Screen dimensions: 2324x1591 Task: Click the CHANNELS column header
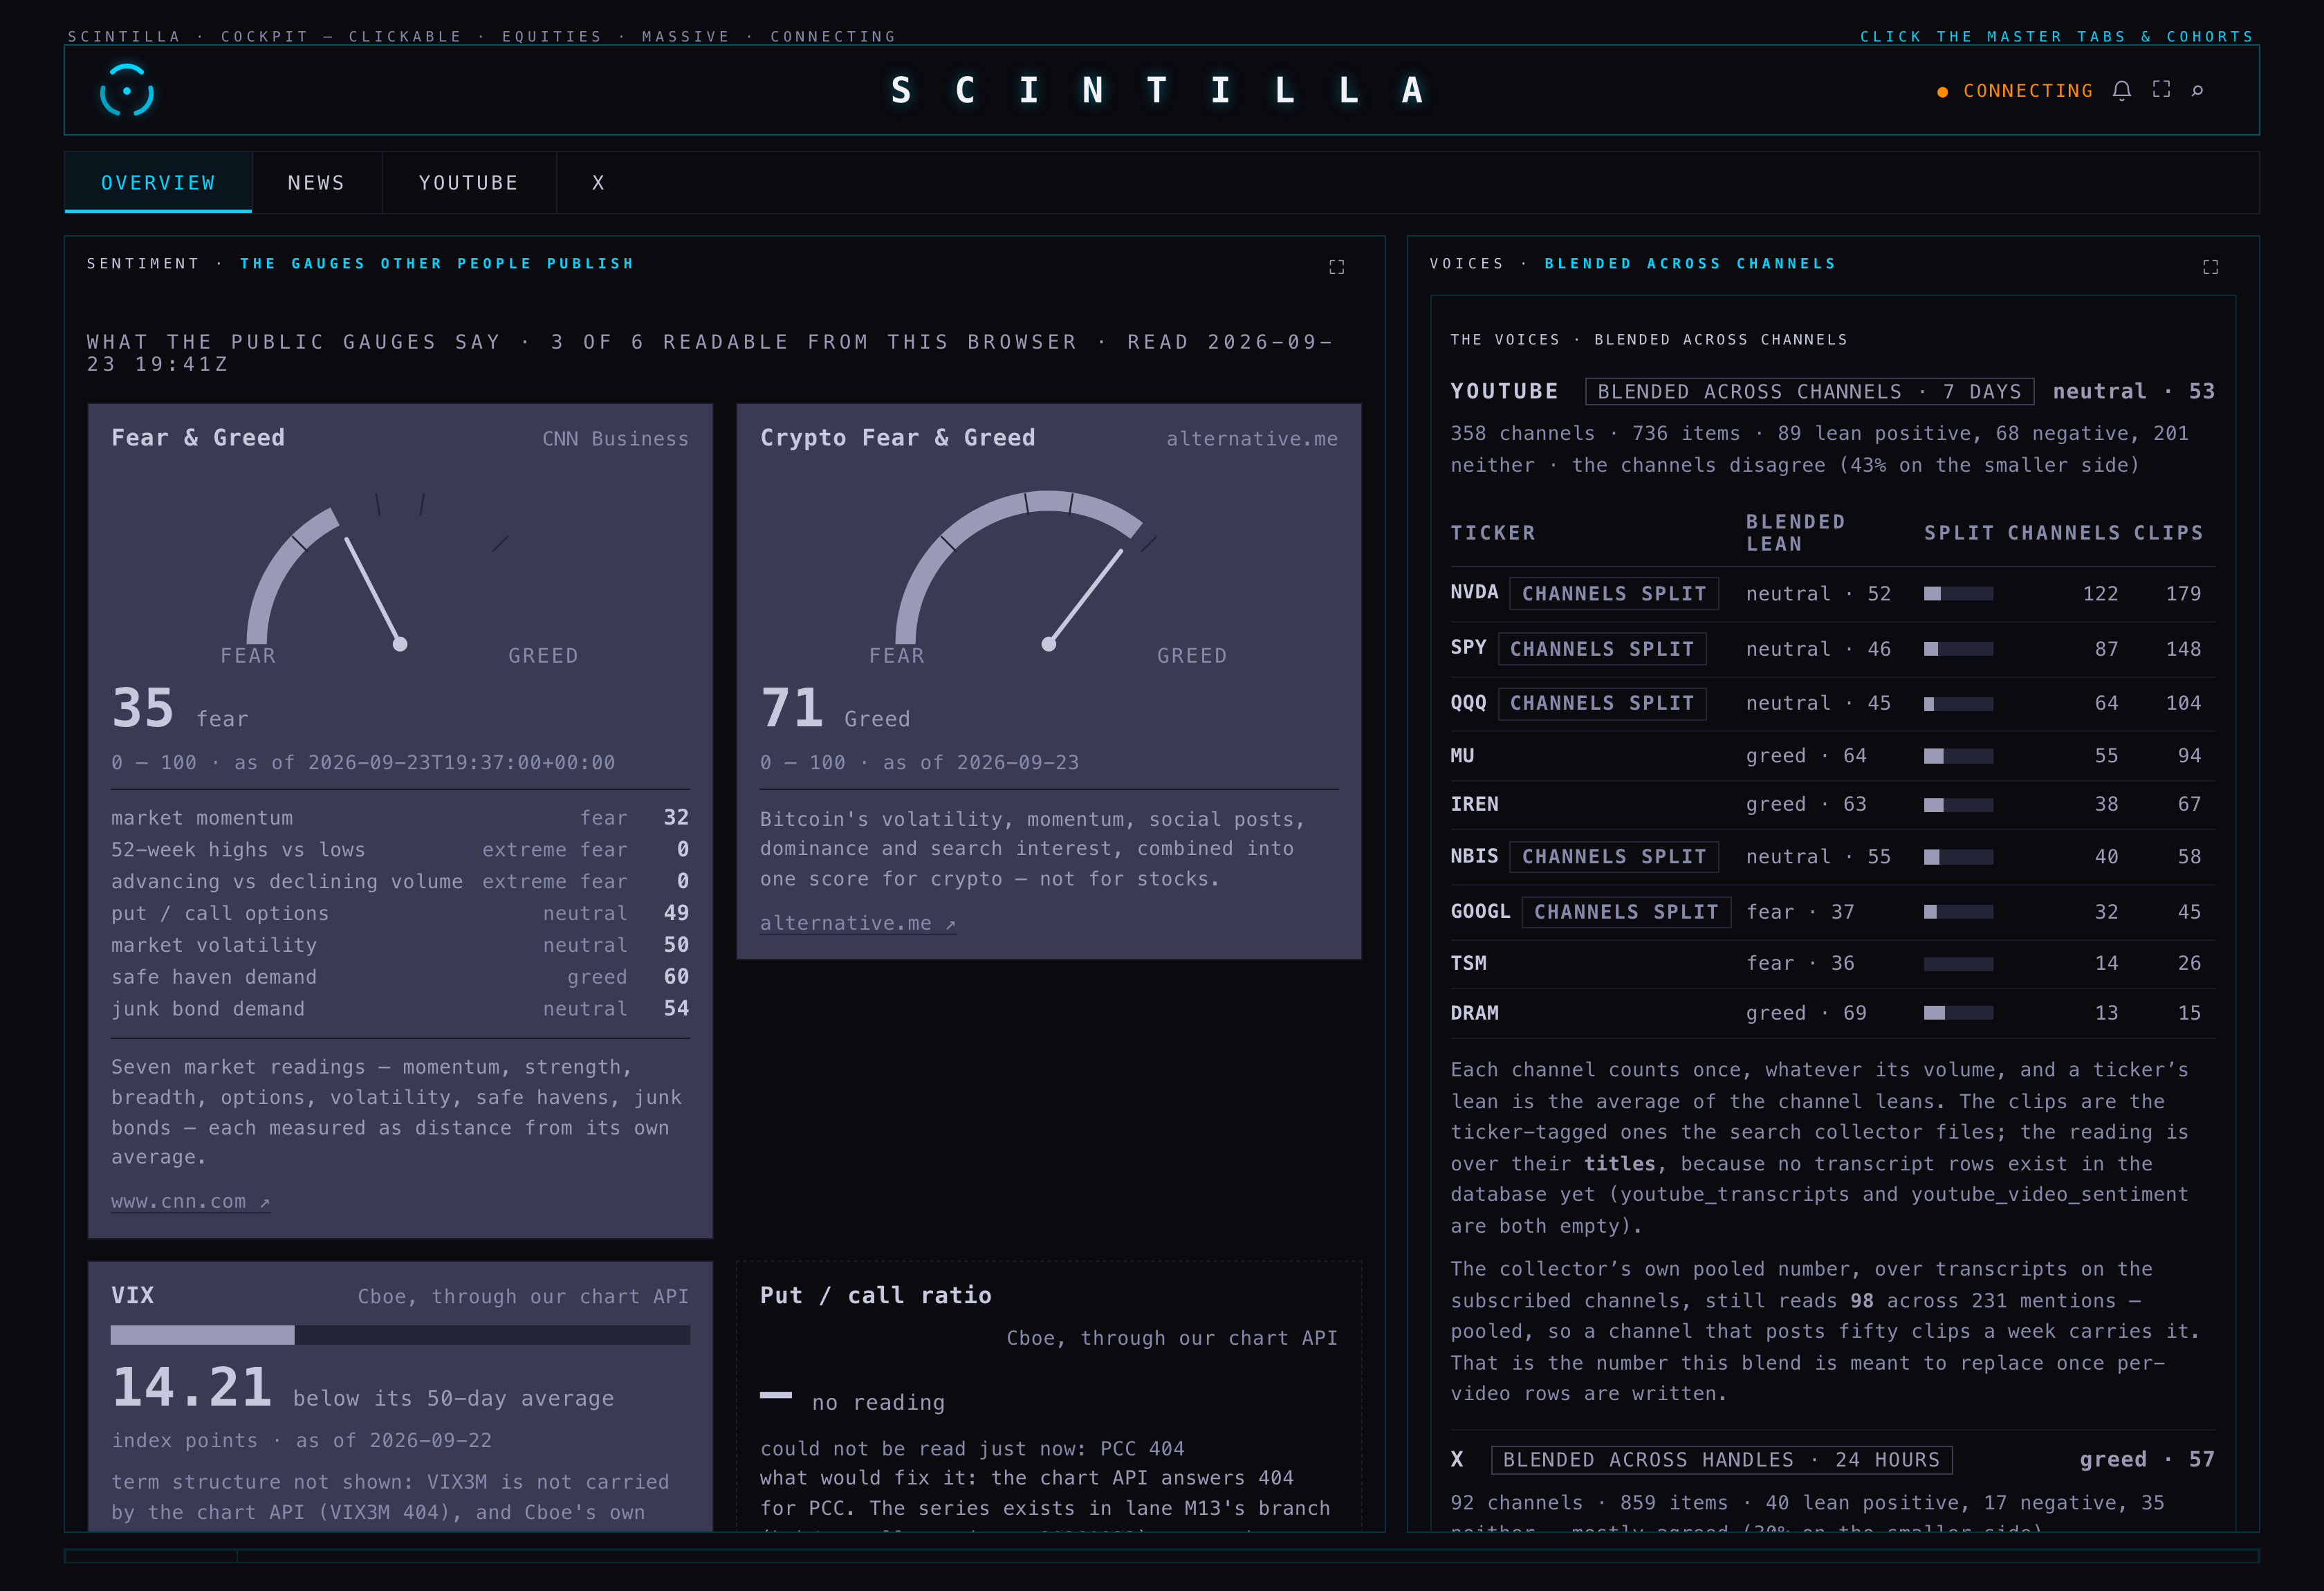tap(2064, 533)
